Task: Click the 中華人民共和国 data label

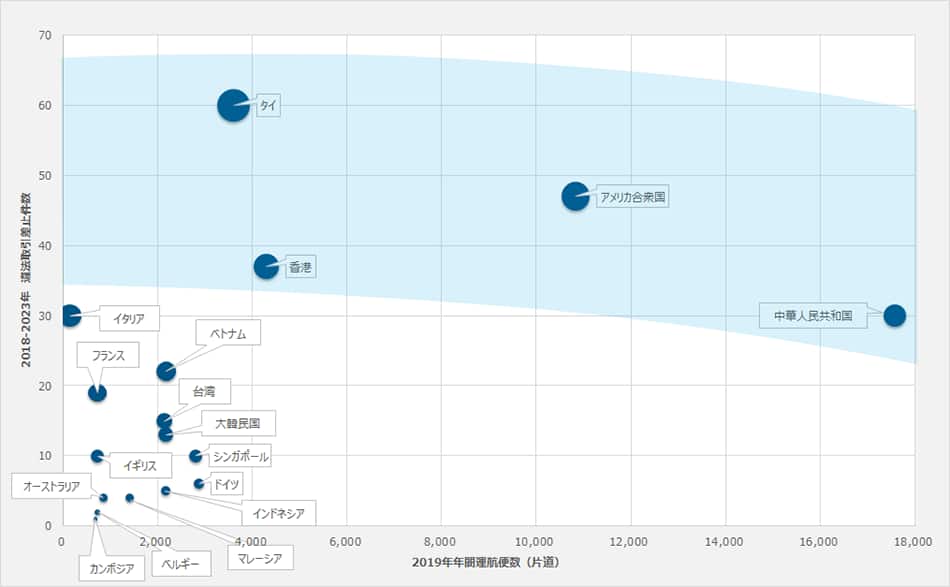Action: (x=813, y=315)
